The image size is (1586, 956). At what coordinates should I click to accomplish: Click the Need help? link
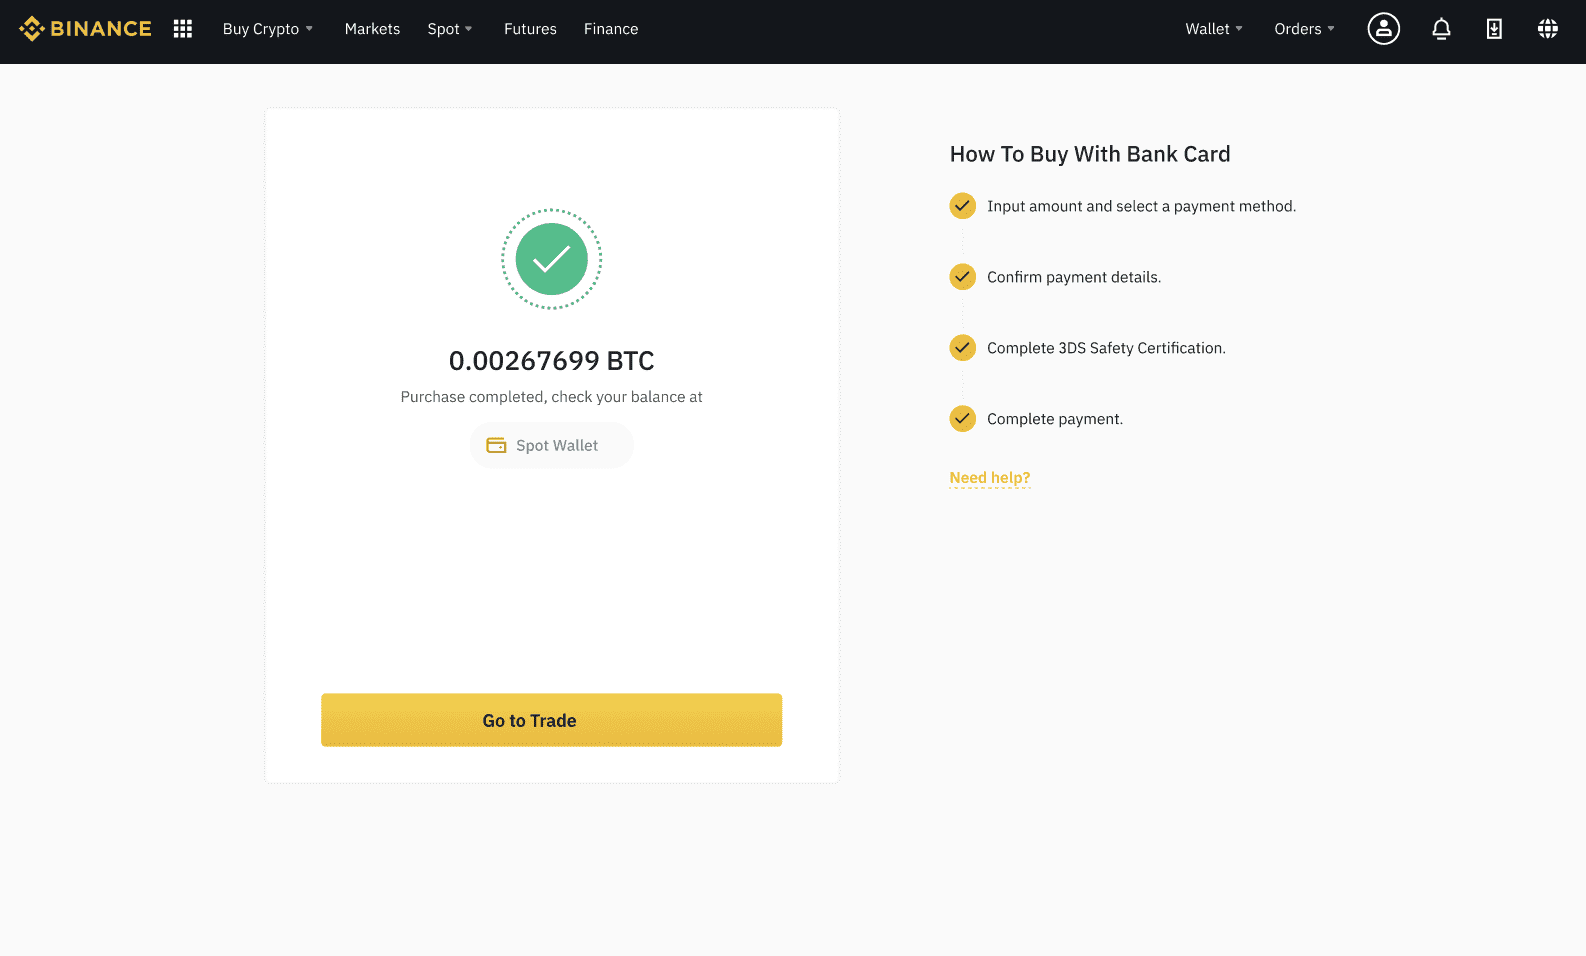coord(990,478)
